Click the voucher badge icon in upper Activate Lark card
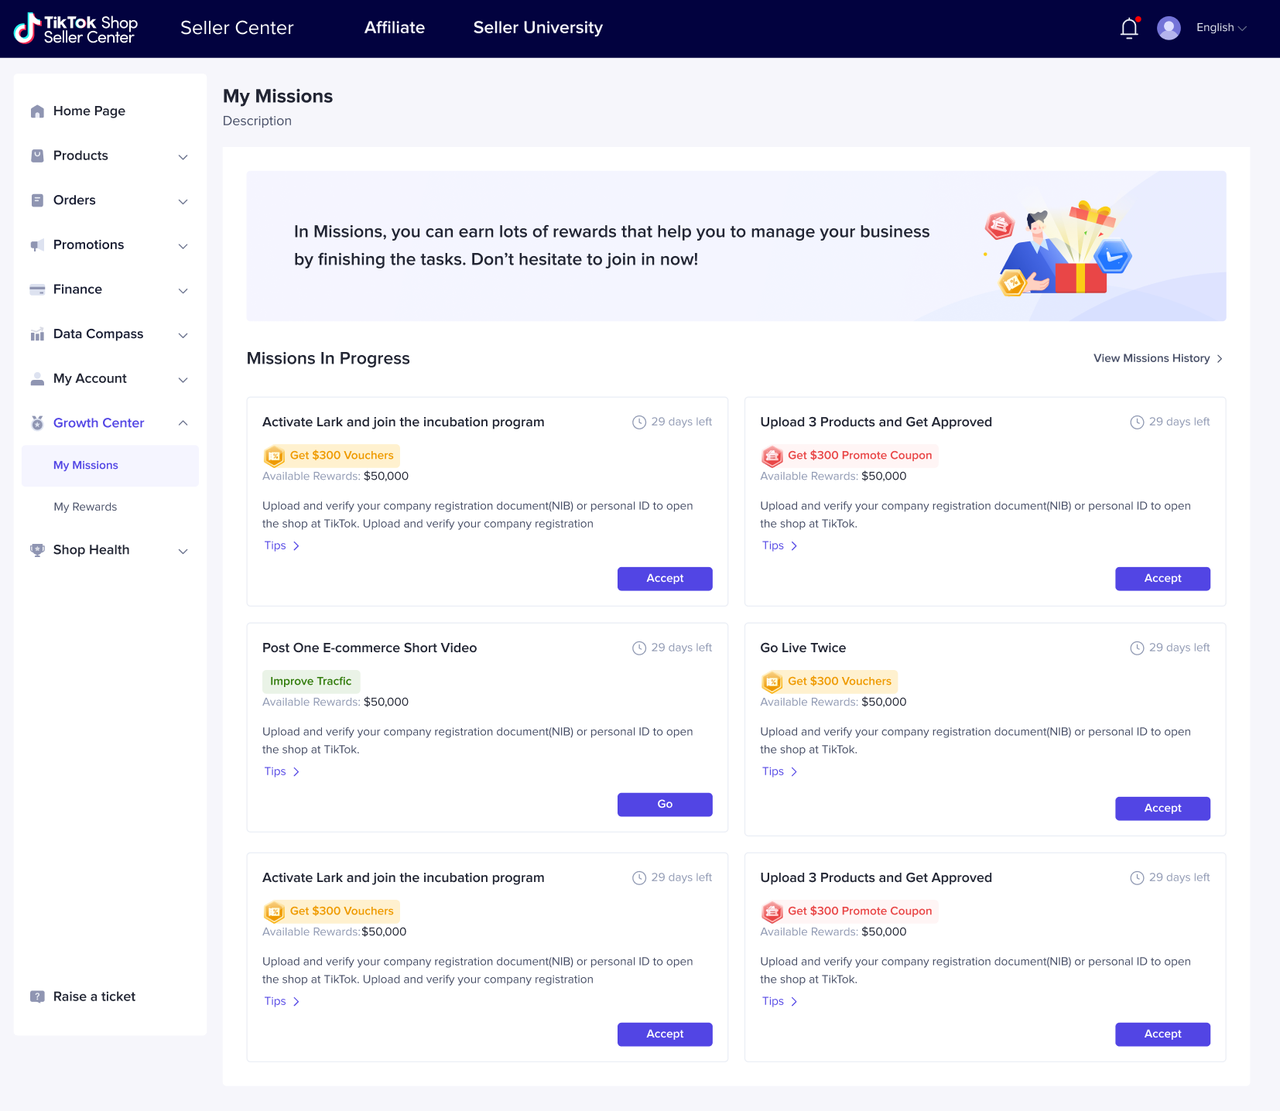Screen dimensions: 1280x1111 274,456
